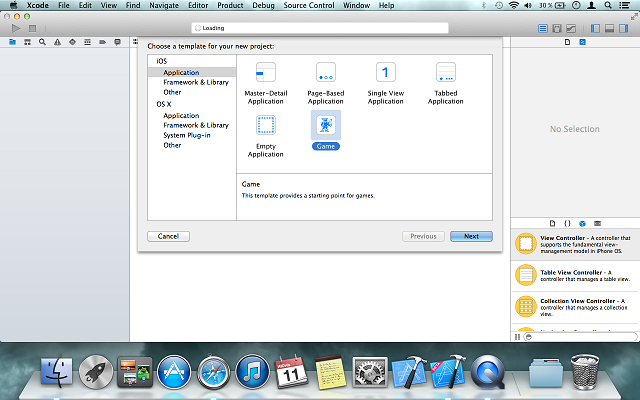The width and height of the screenshot is (640, 400).
Task: Open the Project navigator folder icon
Action: tap(13, 42)
